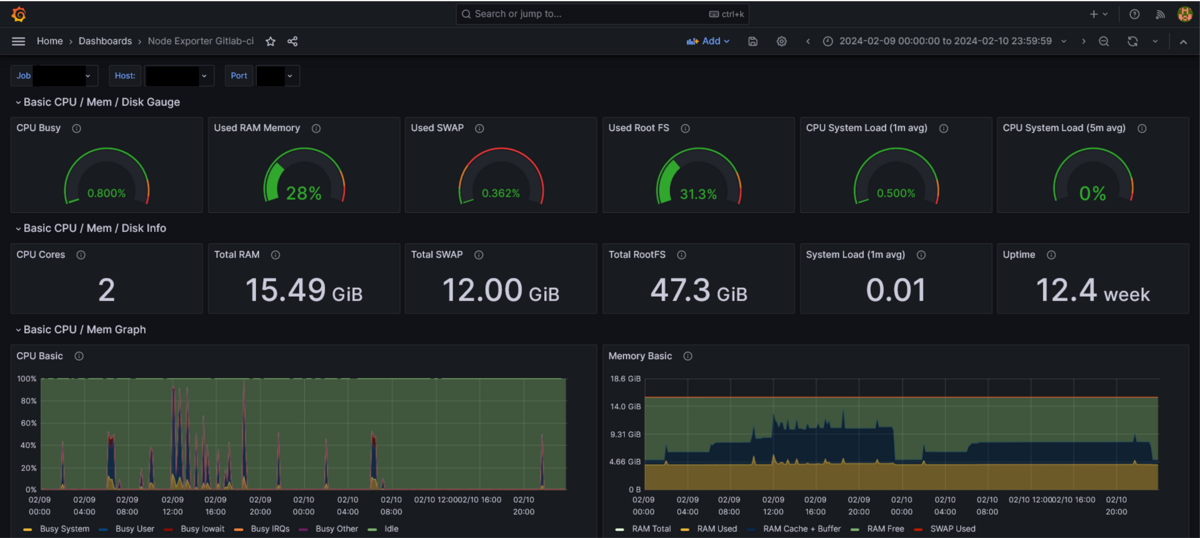
Task: Go to Dashboards breadcrumb
Action: coord(105,41)
